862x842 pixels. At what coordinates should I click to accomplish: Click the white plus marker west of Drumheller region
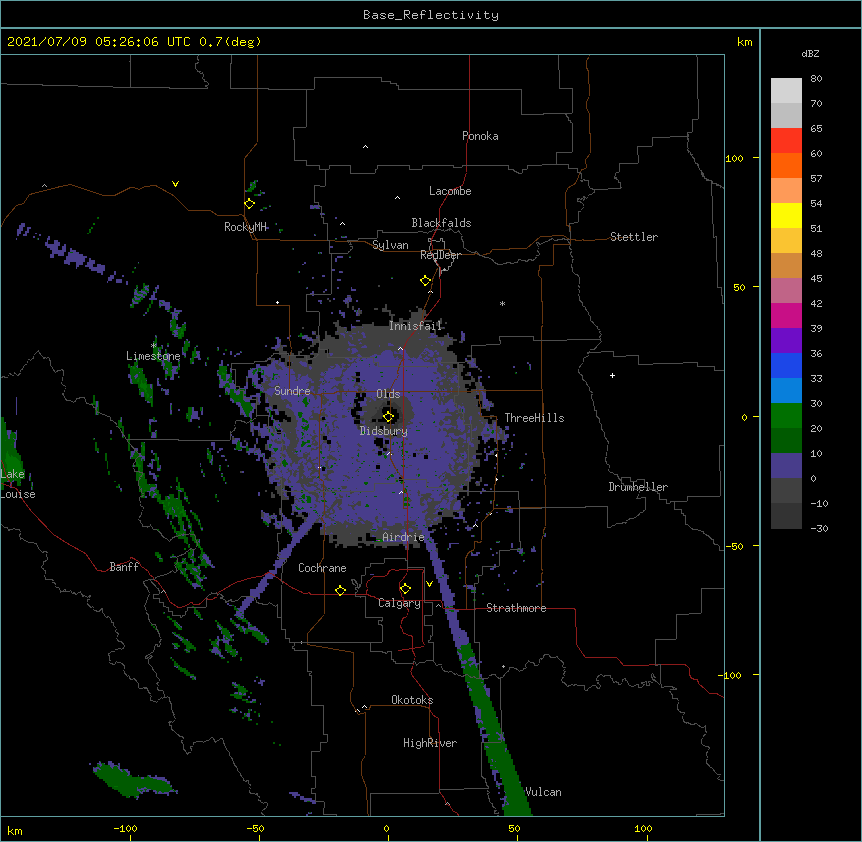612,375
